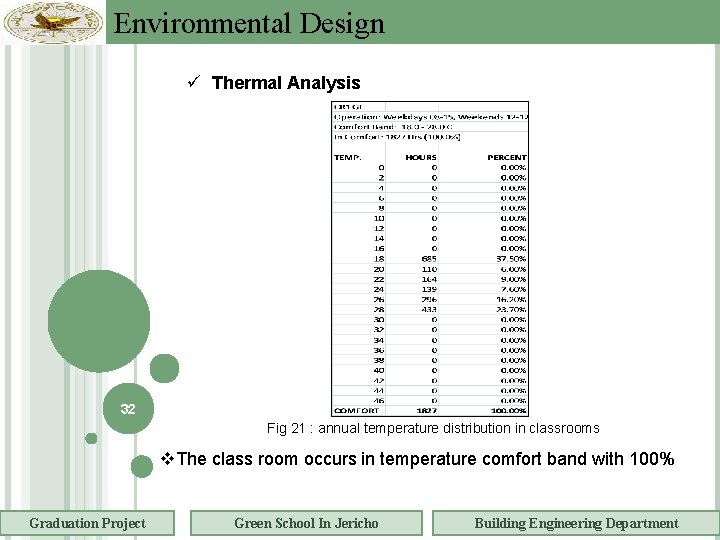Click the 23.70% percent cell
This screenshot has width=720, height=540.
click(x=511, y=309)
